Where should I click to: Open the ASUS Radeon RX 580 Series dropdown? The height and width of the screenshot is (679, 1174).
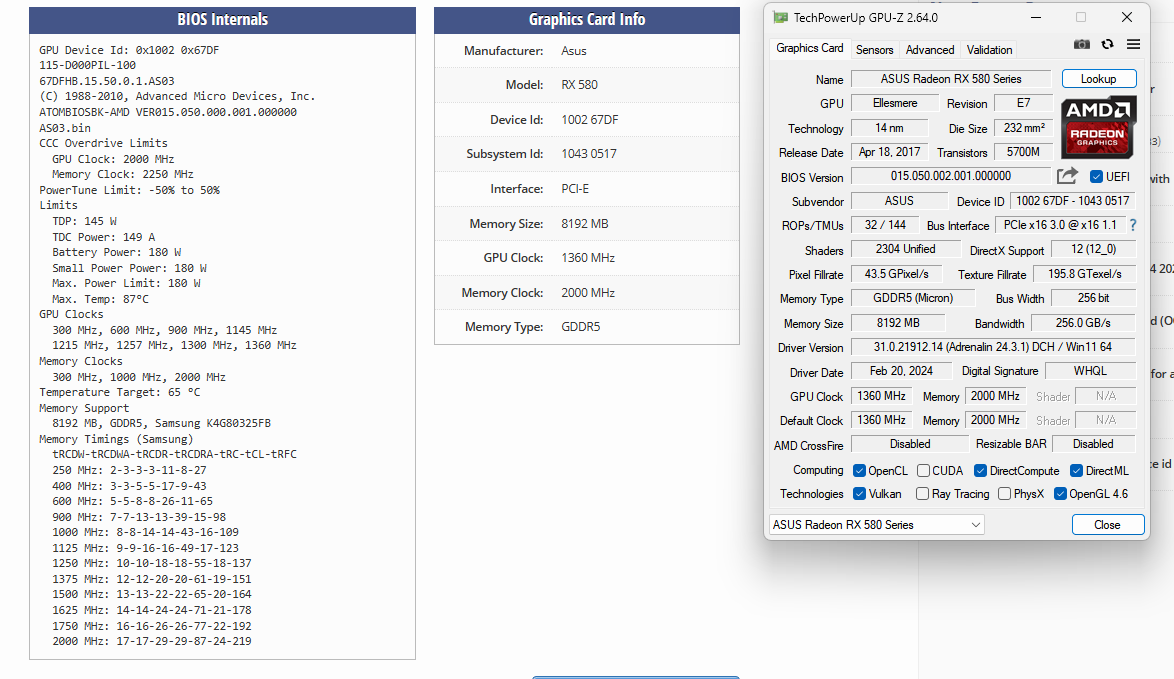pyautogui.click(x=877, y=525)
